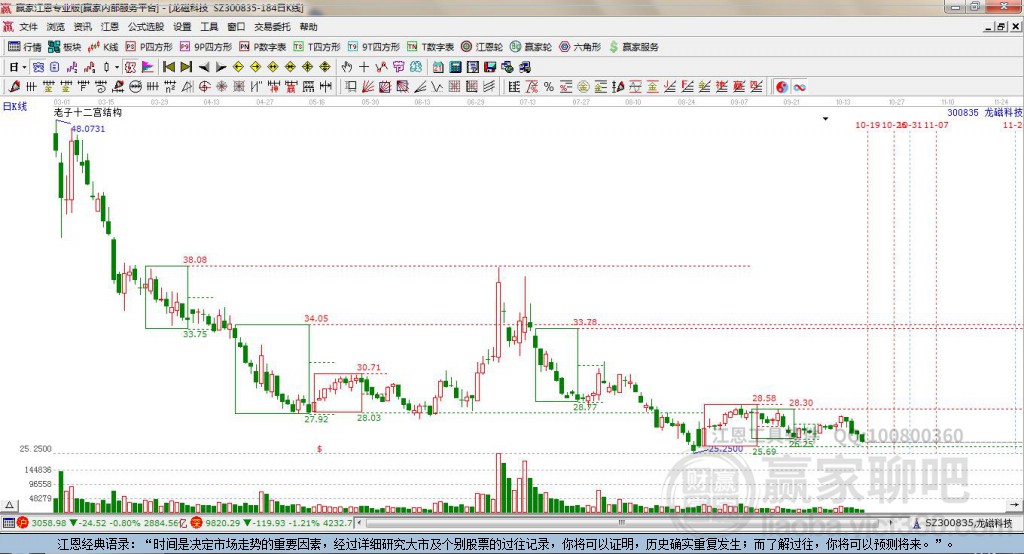Open the 江恩轮 Gann wheel tool
The width and height of the screenshot is (1024, 554).
(x=482, y=47)
